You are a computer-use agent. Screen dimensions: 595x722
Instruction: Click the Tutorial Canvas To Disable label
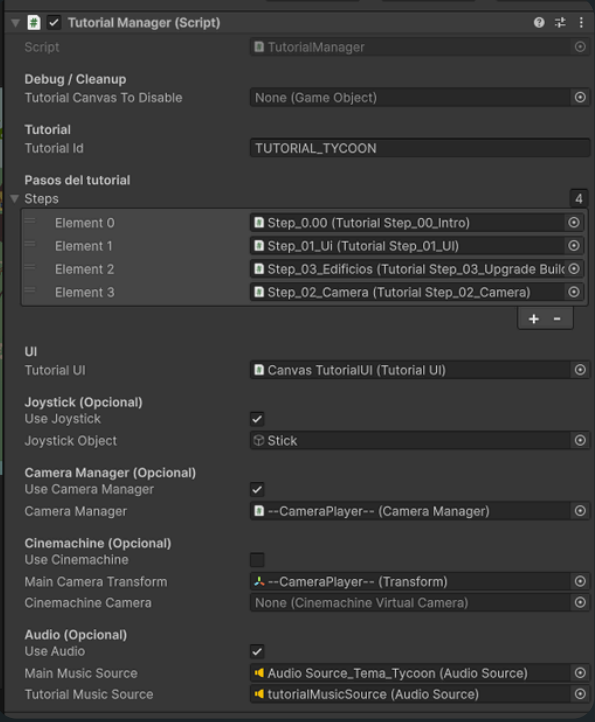click(x=103, y=98)
